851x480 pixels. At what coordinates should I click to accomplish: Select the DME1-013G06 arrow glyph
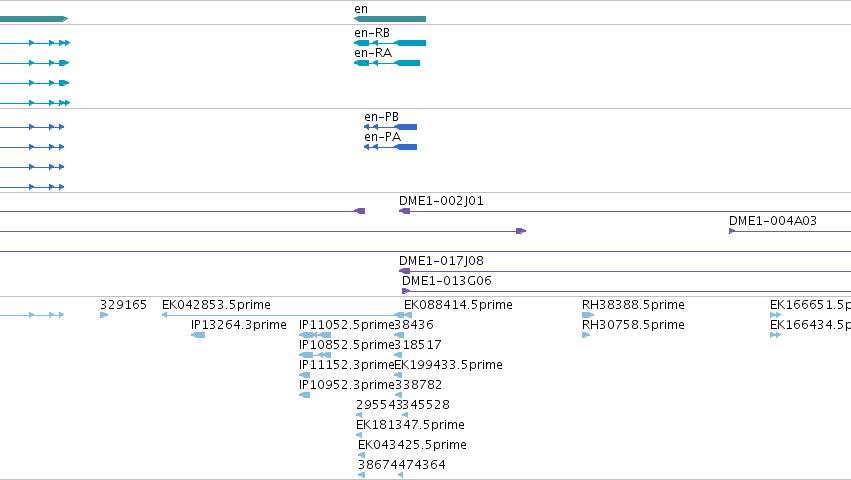(405, 291)
